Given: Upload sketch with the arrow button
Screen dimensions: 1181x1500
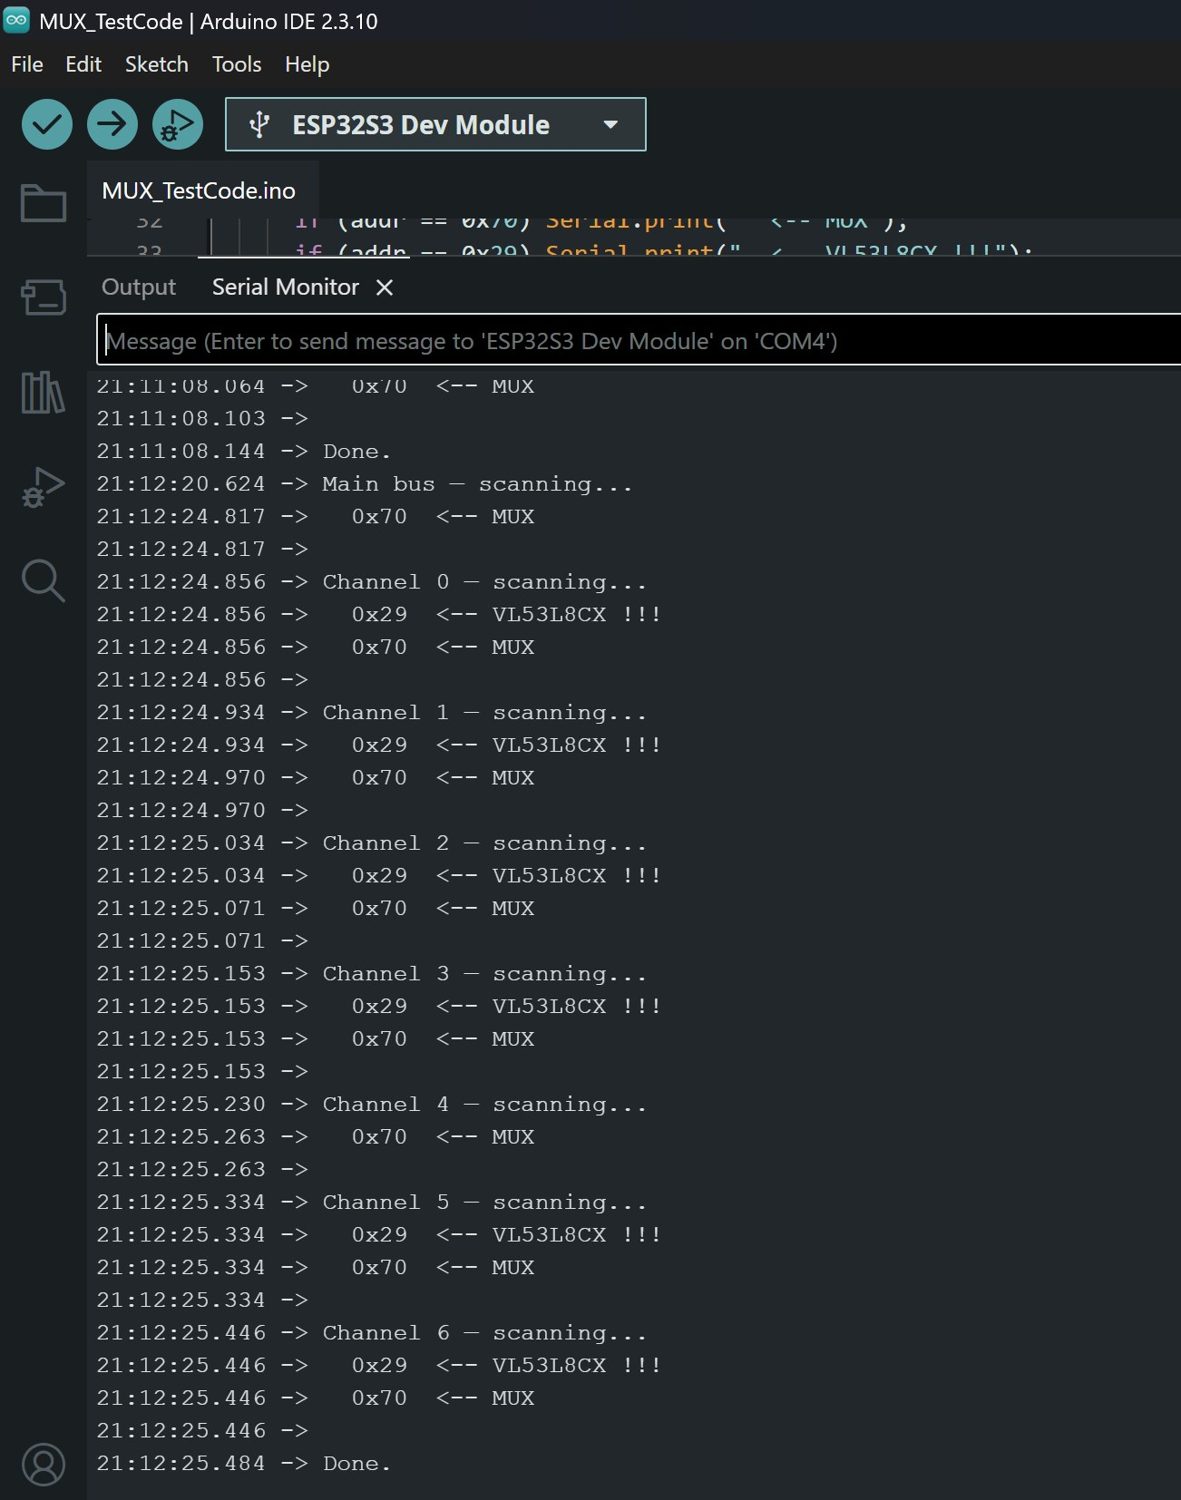Looking at the screenshot, I should tap(112, 125).
